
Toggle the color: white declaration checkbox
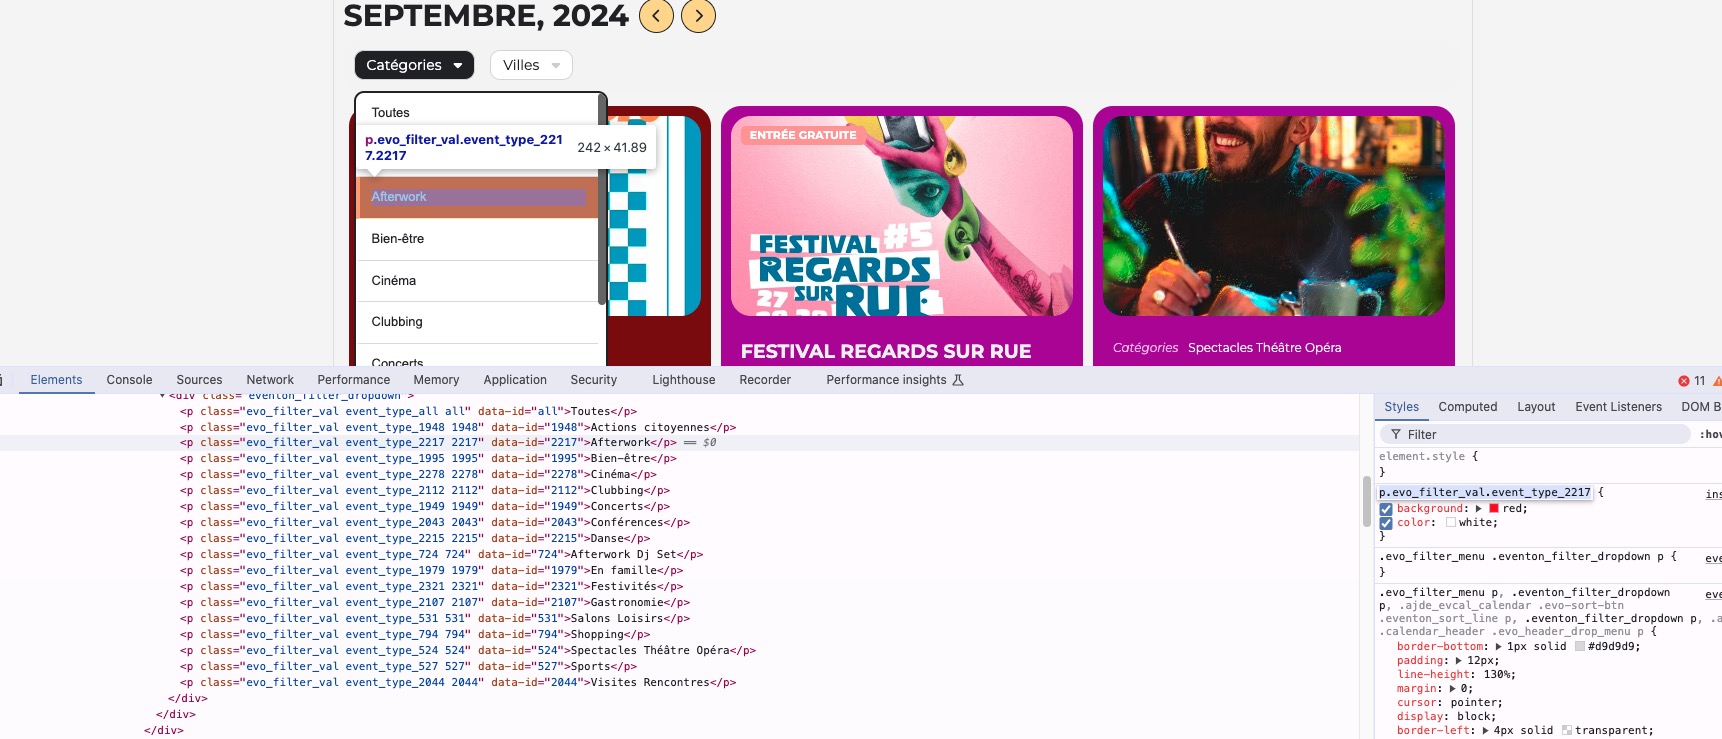pyautogui.click(x=1386, y=523)
